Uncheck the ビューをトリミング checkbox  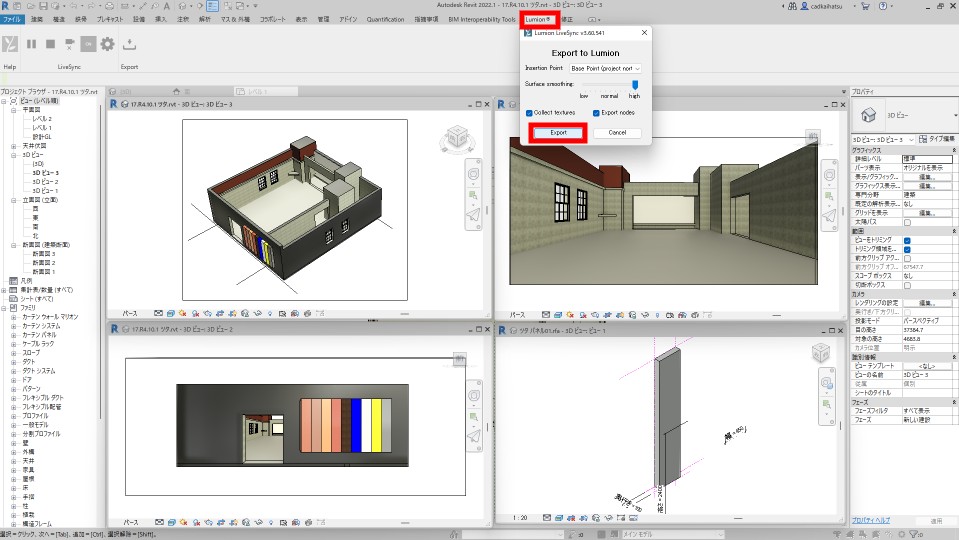[907, 240]
